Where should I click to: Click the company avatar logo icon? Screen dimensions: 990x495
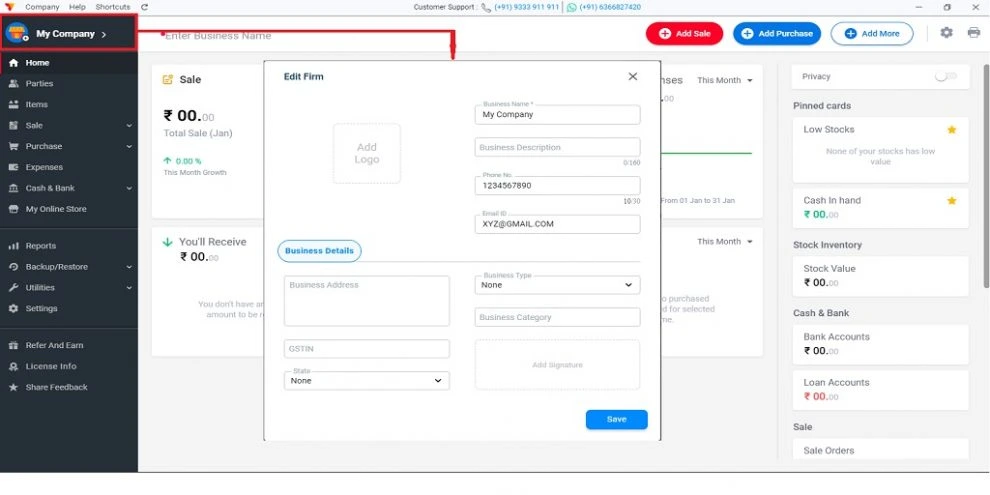point(17,33)
